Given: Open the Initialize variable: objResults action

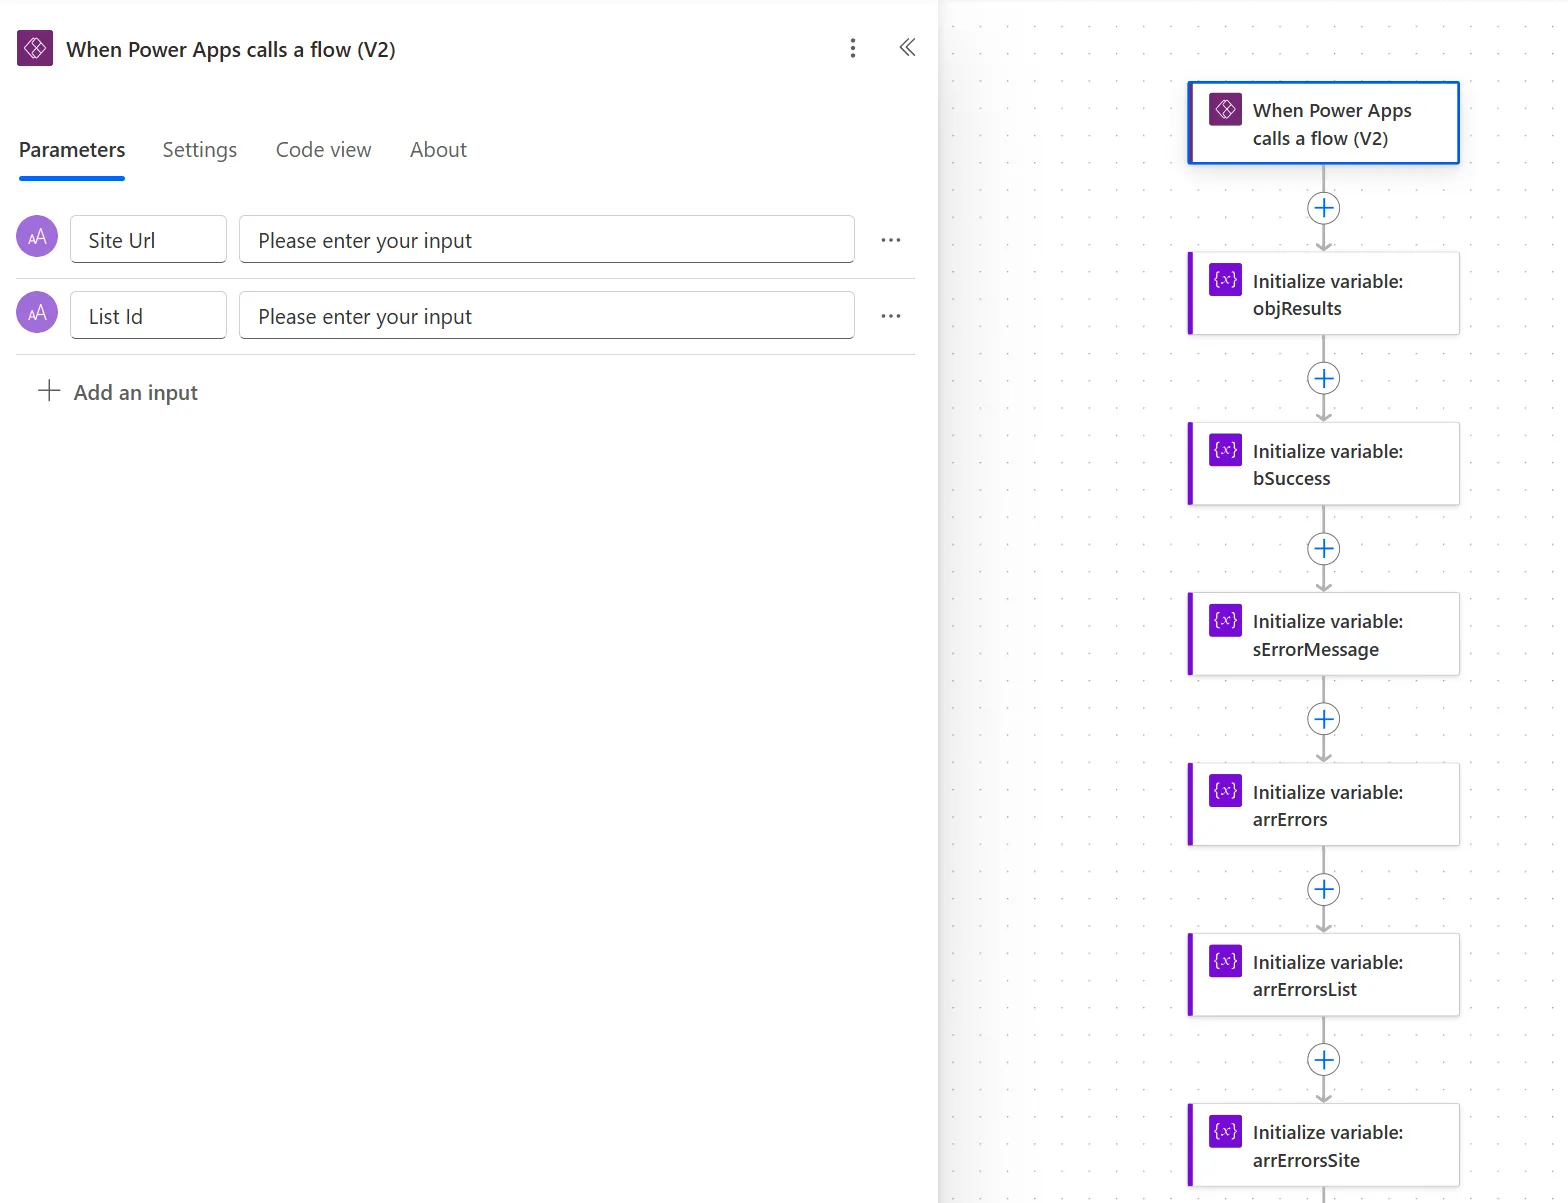Looking at the screenshot, I should click(1324, 294).
